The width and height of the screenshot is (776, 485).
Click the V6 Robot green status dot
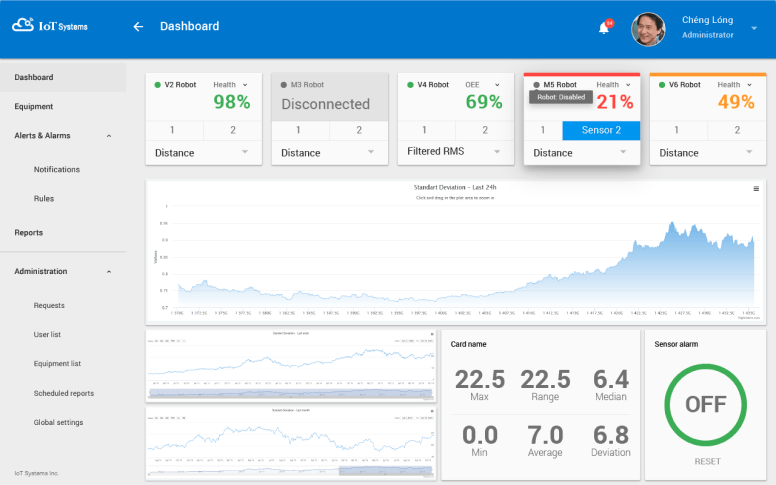662,85
